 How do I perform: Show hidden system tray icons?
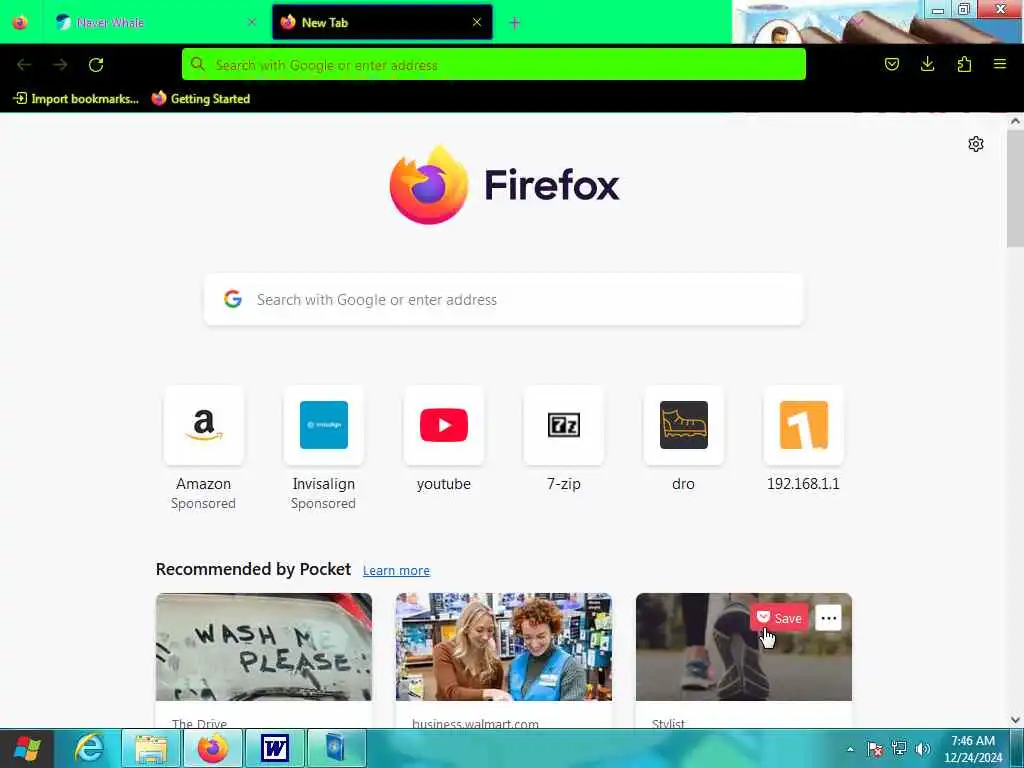pyautogui.click(x=850, y=749)
